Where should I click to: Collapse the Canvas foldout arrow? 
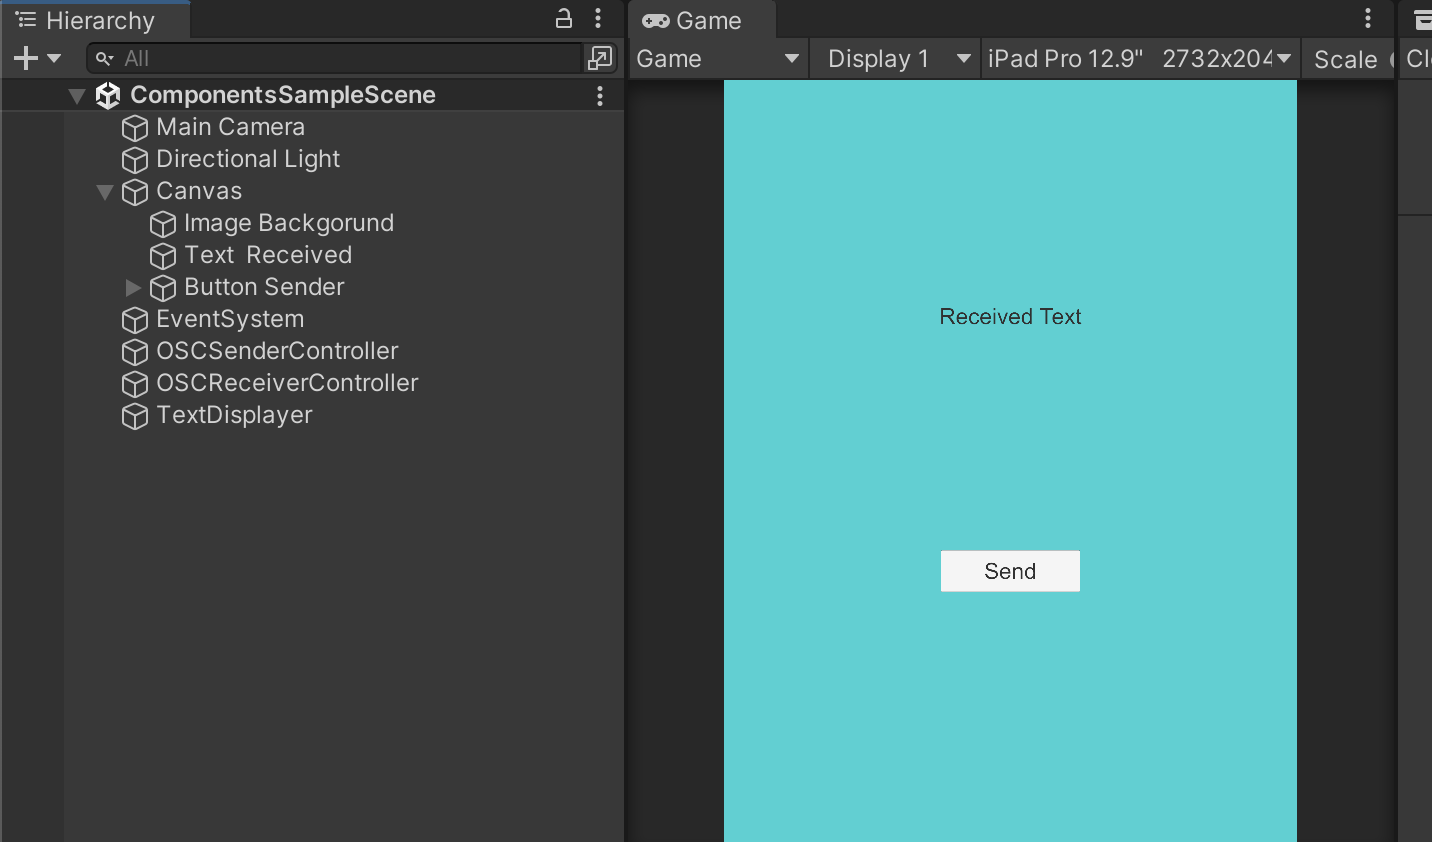(105, 192)
